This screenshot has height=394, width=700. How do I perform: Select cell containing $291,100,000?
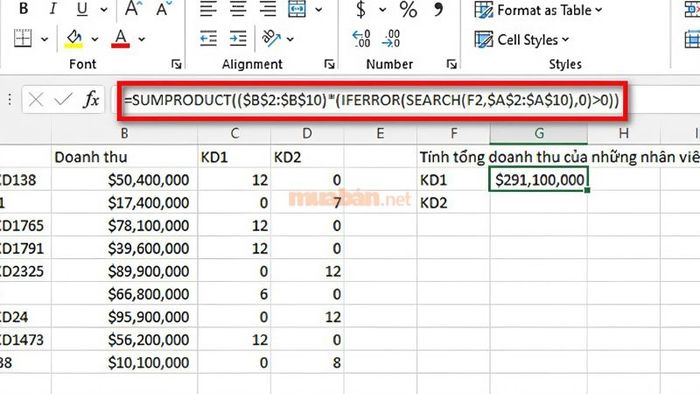(539, 180)
